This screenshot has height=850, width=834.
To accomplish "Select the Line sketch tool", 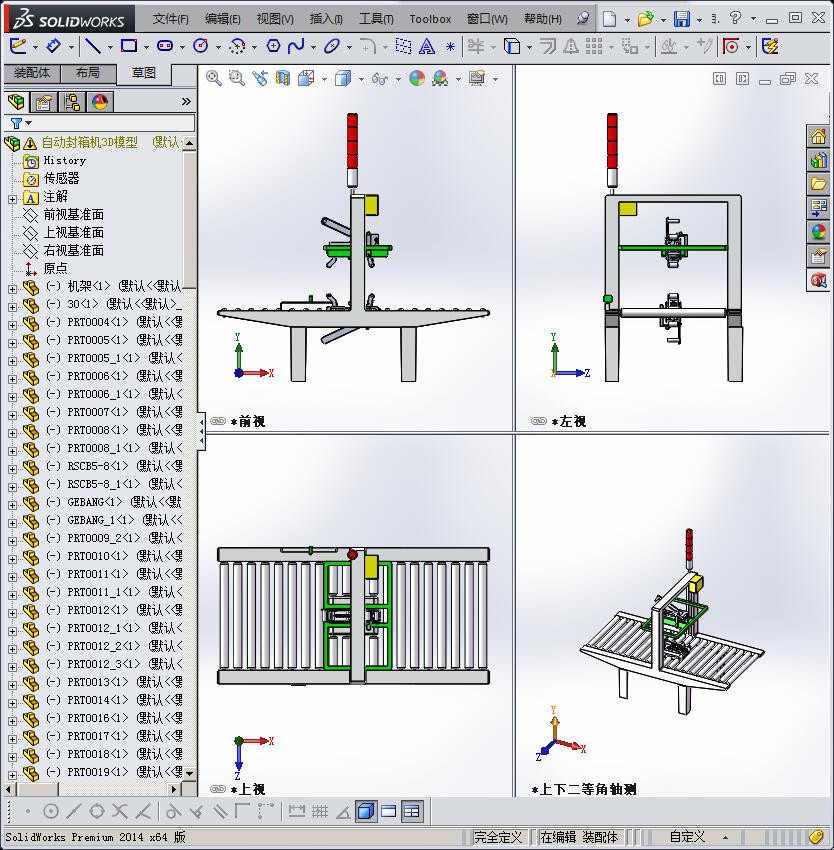I will coord(93,46).
